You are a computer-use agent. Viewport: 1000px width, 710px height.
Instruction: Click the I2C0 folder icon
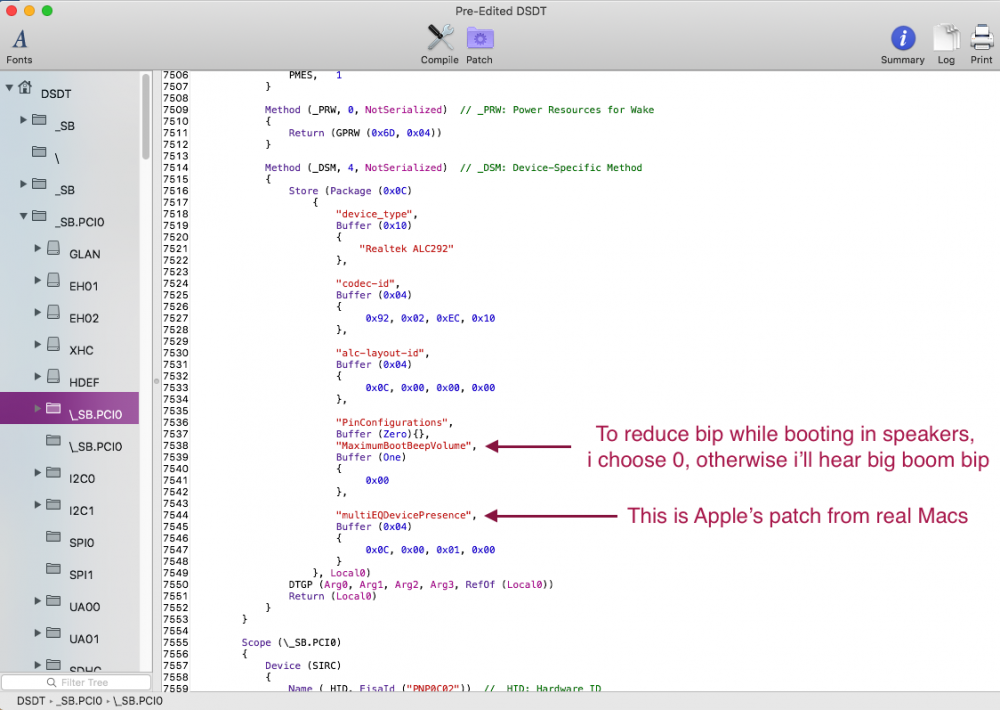point(54,472)
